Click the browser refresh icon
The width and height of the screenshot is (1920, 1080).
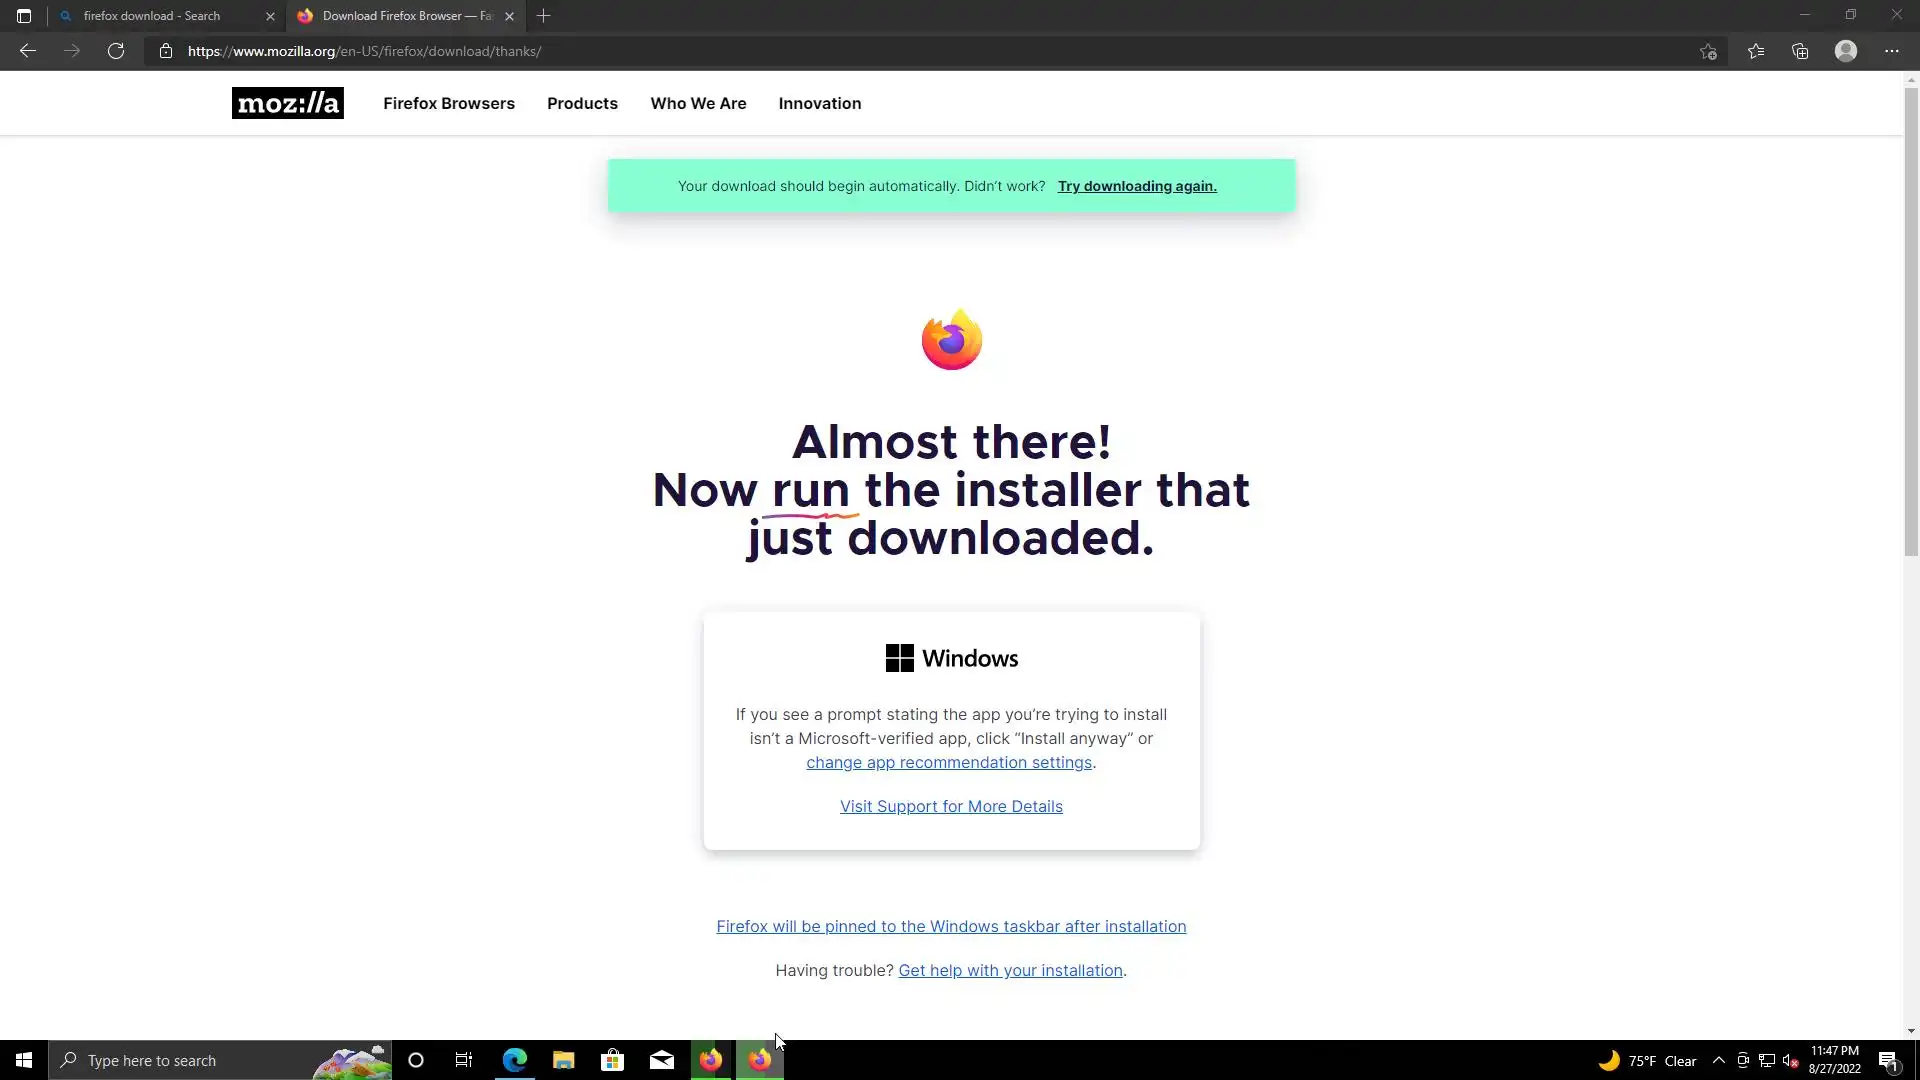click(x=116, y=51)
